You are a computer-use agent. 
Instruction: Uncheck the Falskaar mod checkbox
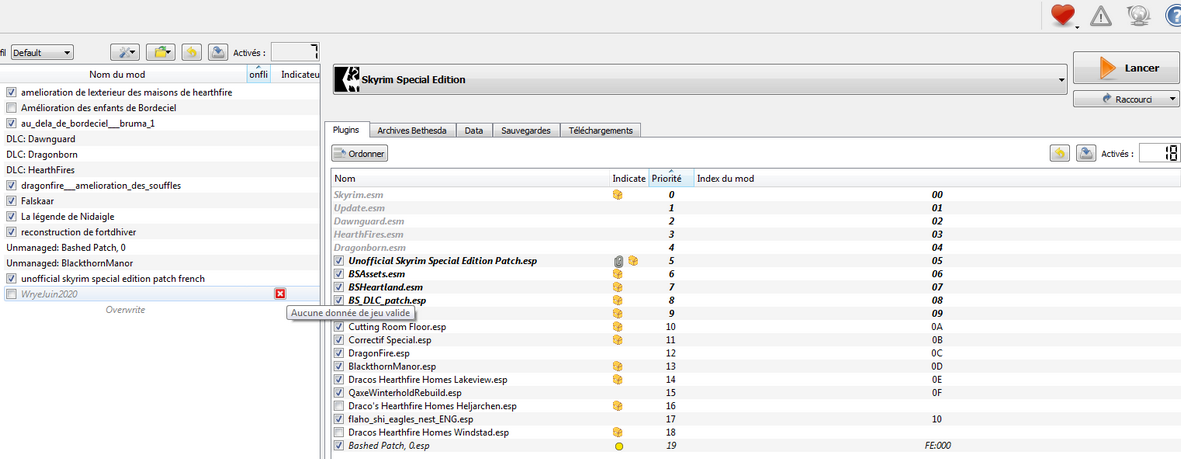click(x=11, y=201)
